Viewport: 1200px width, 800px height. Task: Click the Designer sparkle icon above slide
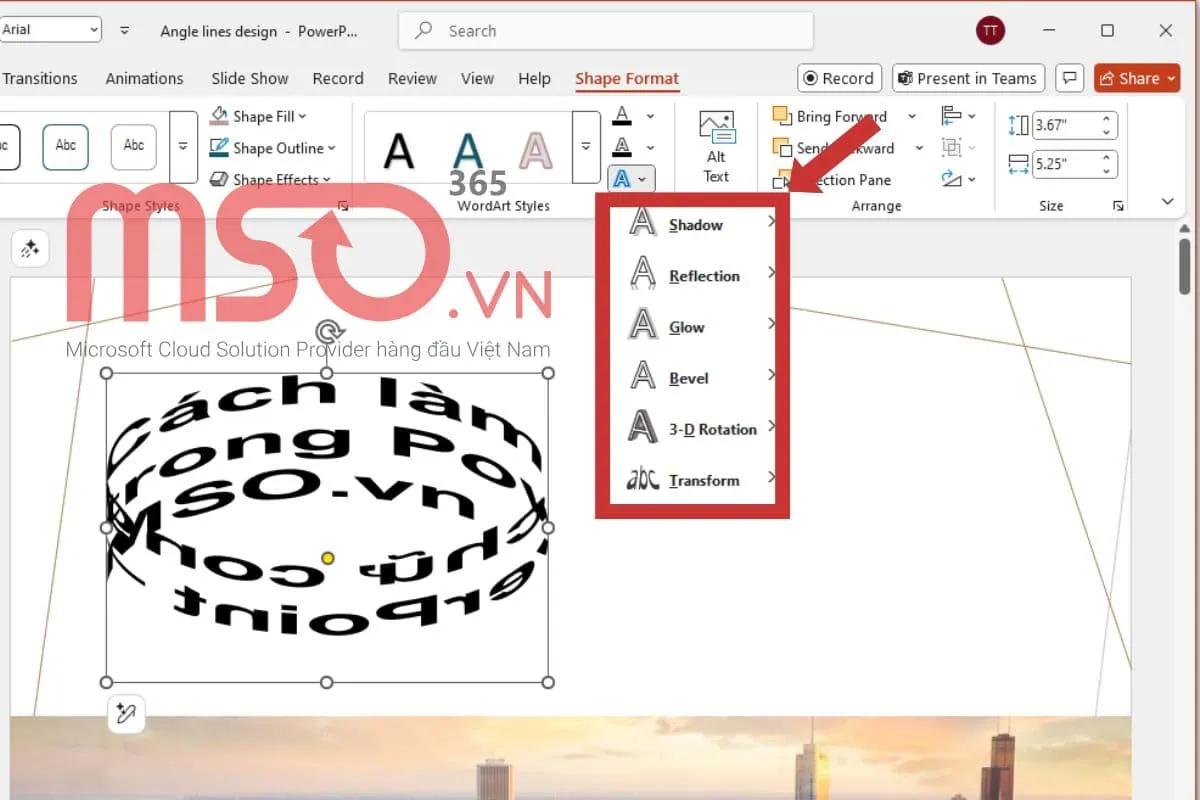(29, 249)
